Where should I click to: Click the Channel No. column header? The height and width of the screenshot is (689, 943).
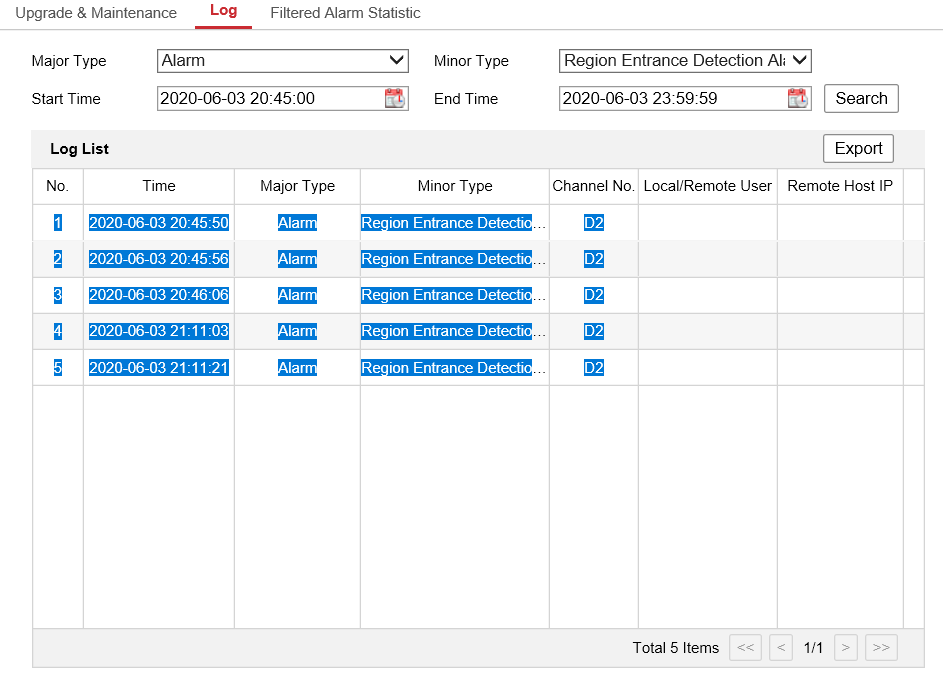point(593,186)
